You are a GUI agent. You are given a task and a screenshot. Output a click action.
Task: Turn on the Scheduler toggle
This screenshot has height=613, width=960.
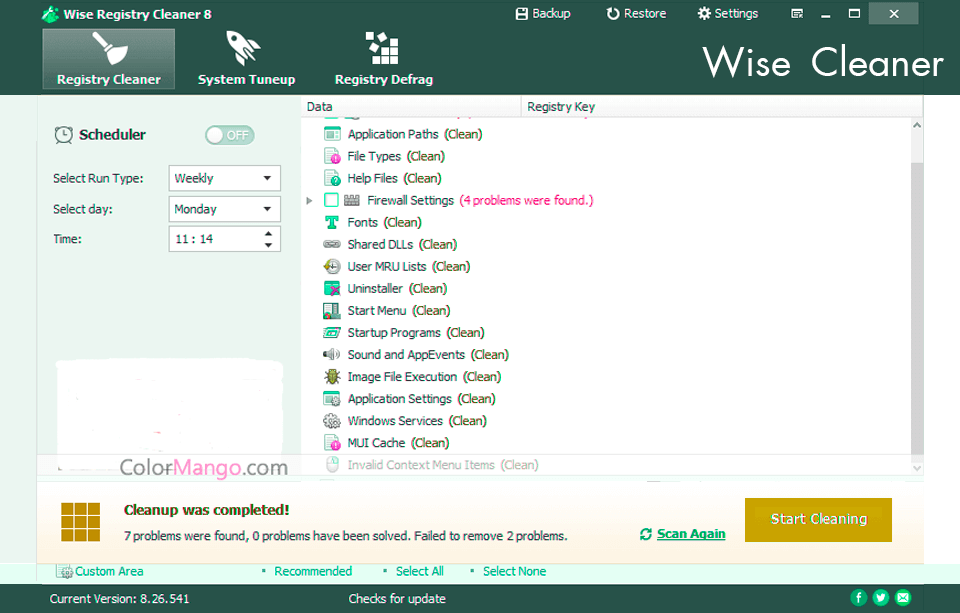click(229, 134)
